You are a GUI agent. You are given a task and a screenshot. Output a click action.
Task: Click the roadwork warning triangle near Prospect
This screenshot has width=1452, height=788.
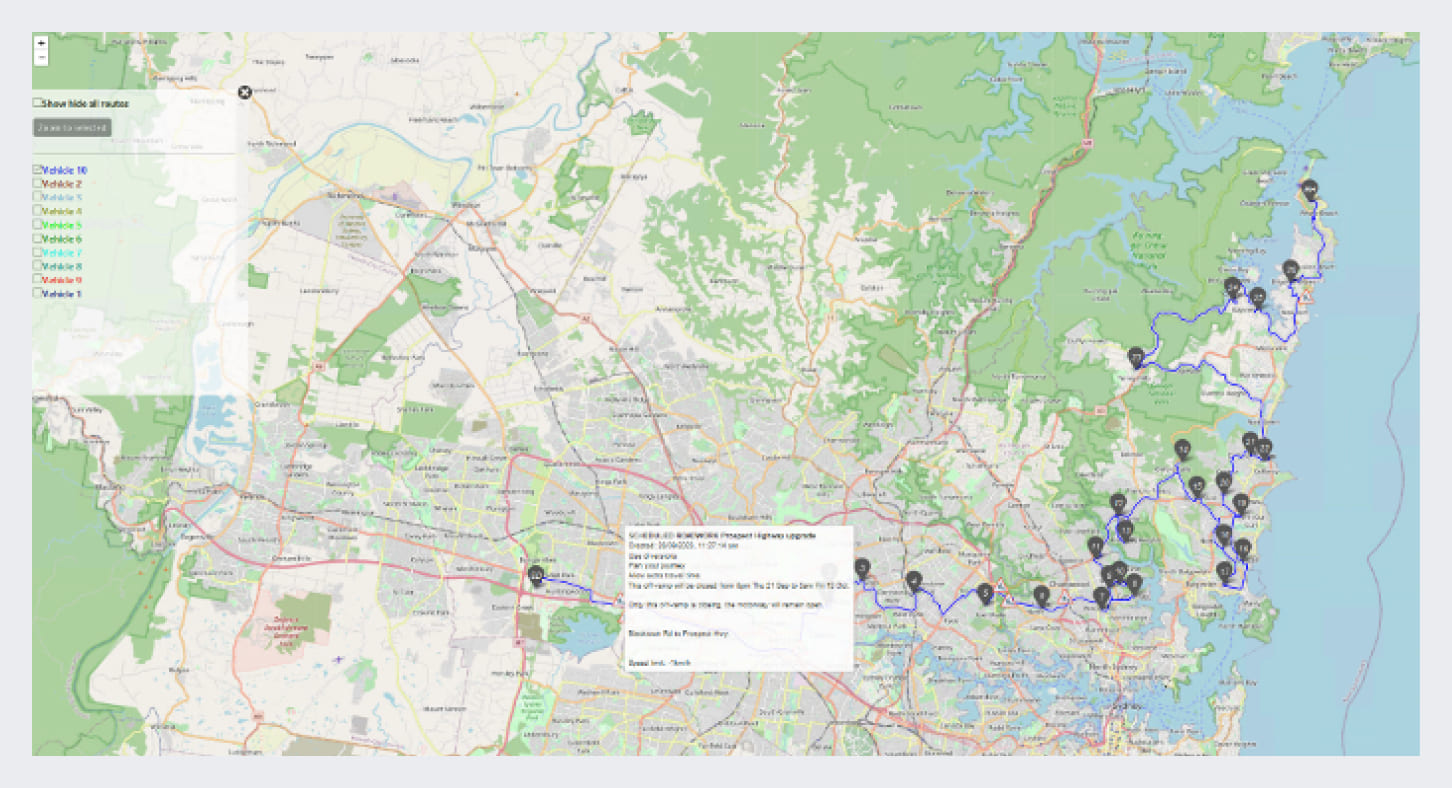click(621, 603)
